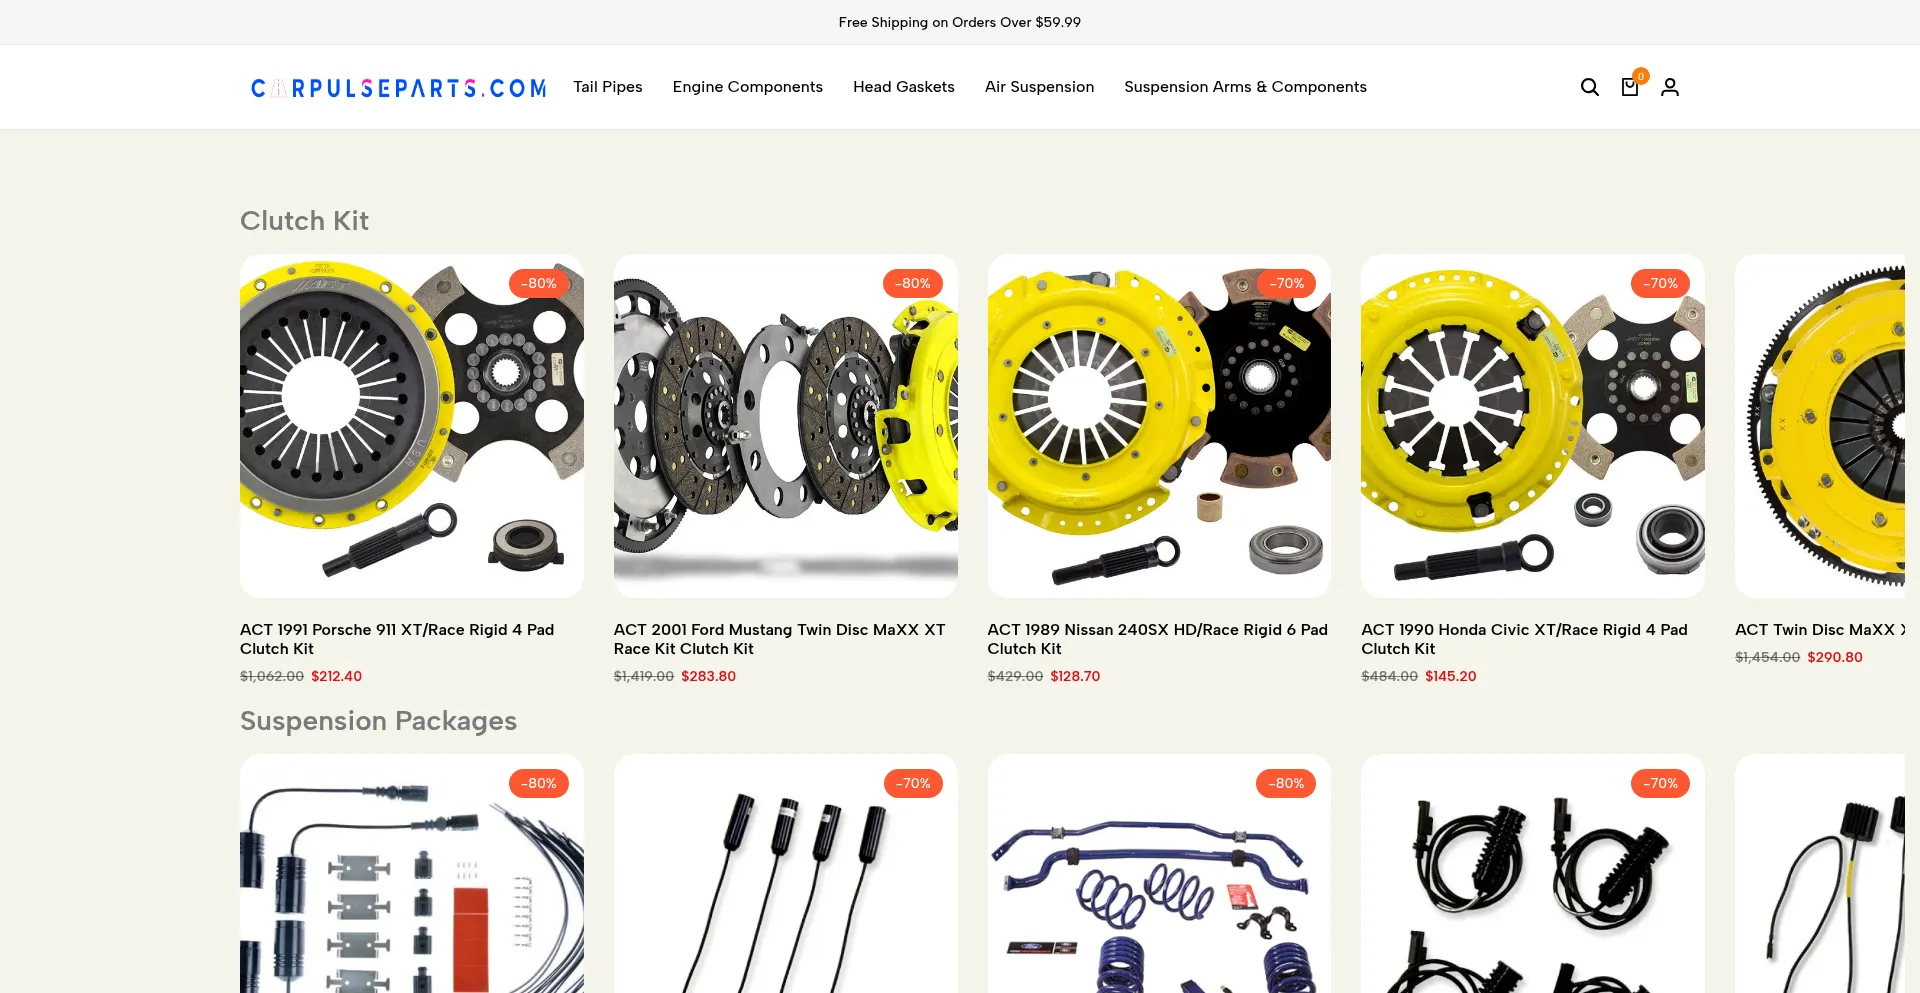Open Suspension Arms & Components menu
1920x993 pixels.
pos(1245,87)
